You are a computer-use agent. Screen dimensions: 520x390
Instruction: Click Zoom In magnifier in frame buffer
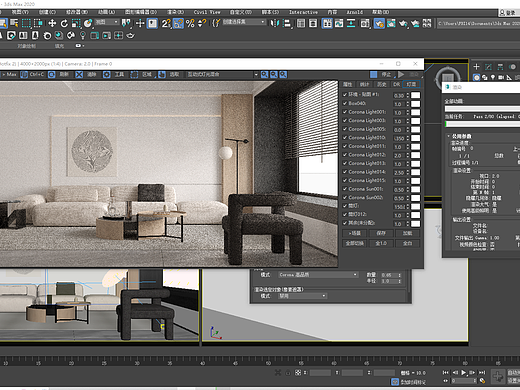(x=264, y=75)
